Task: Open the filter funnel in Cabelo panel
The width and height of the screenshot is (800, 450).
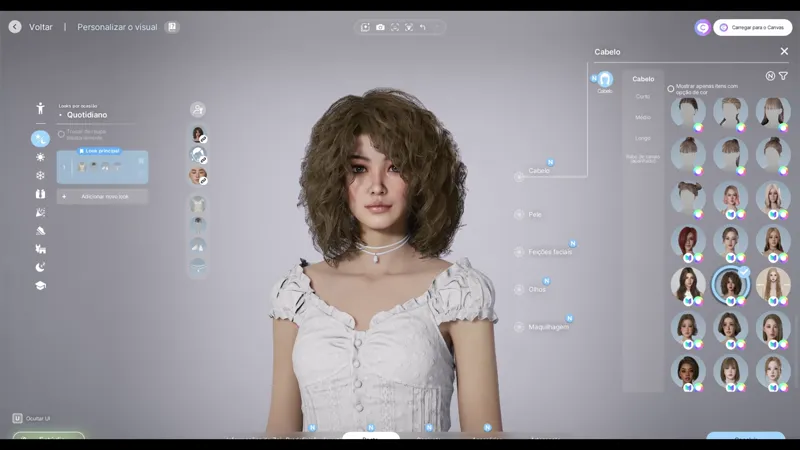Action: pos(783,76)
